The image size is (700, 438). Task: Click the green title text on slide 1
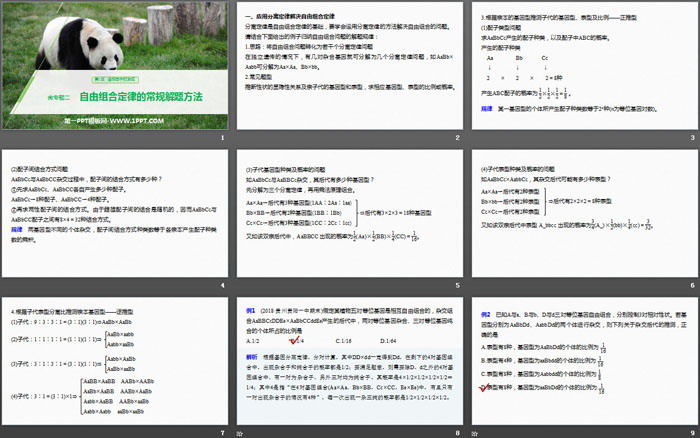click(140, 96)
